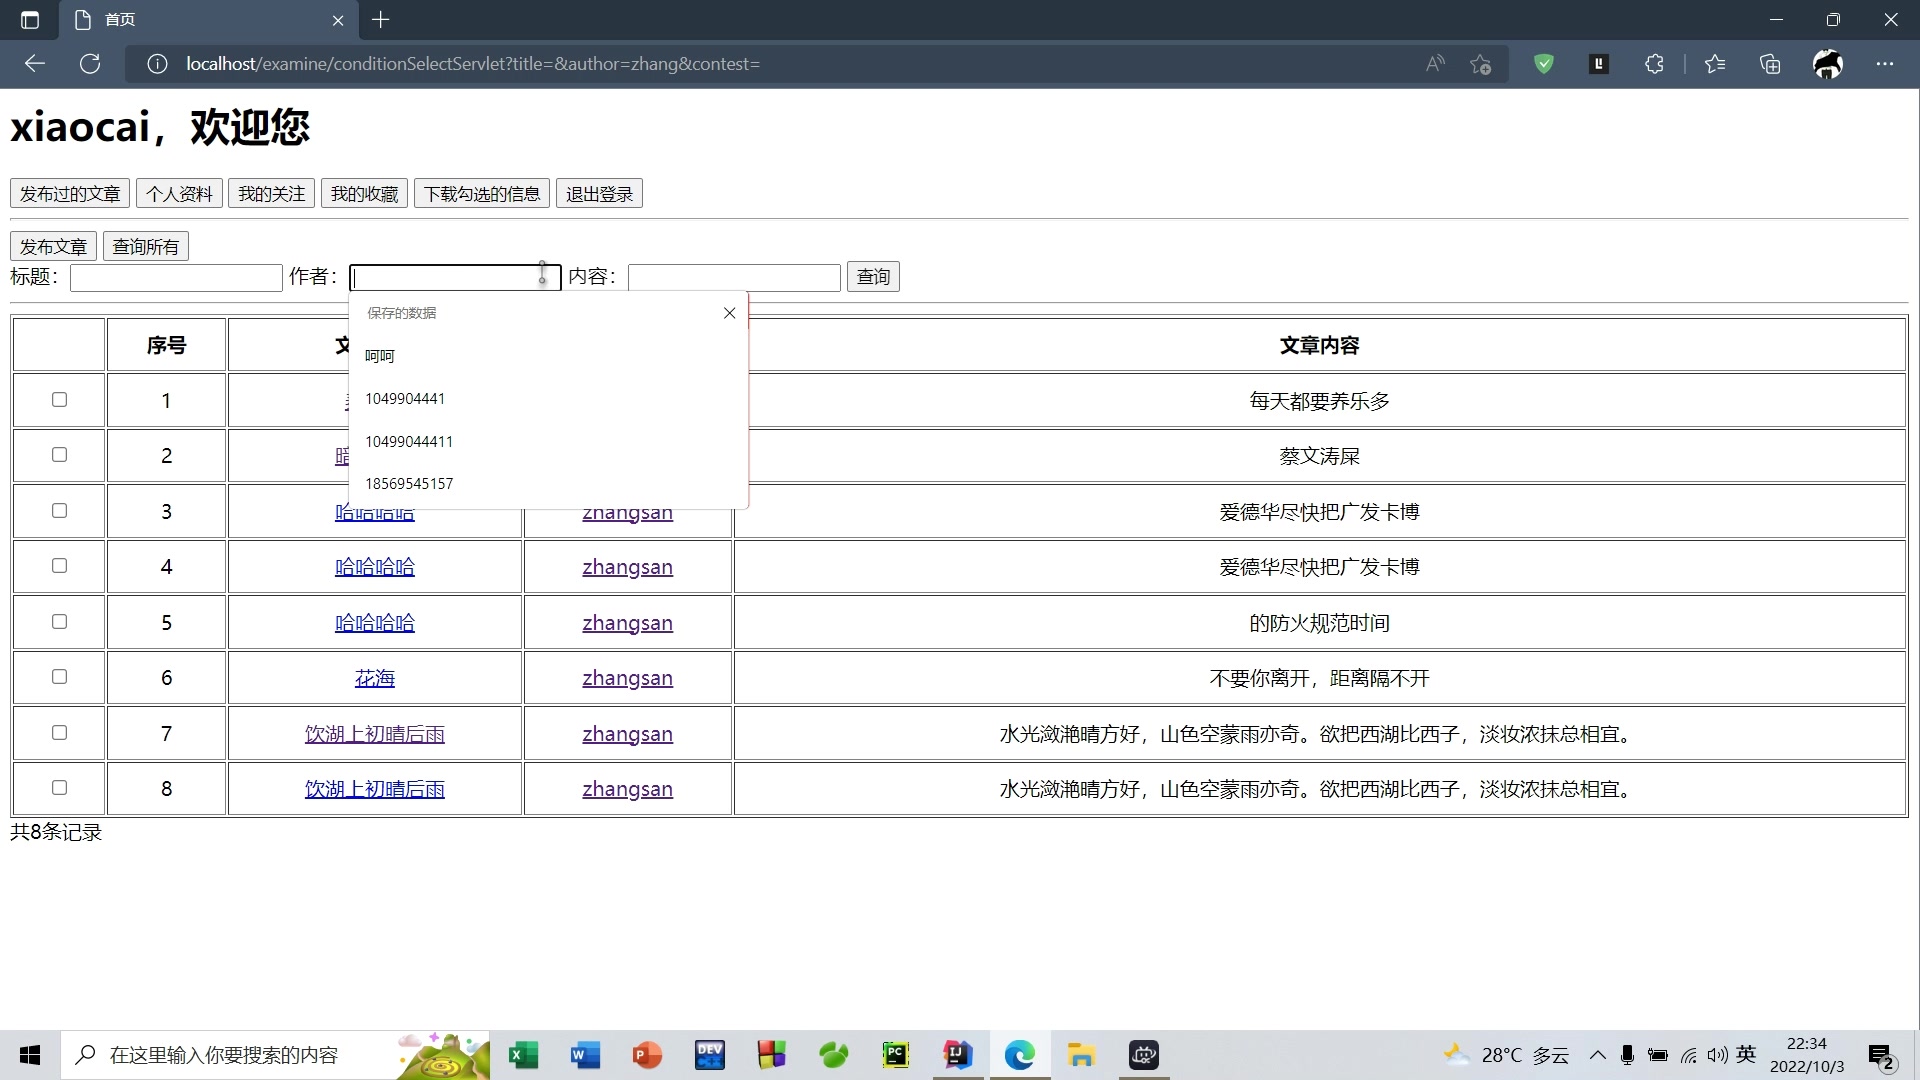The image size is (1920, 1080).
Task: Open the volume control in tray
Action: [1718, 1055]
